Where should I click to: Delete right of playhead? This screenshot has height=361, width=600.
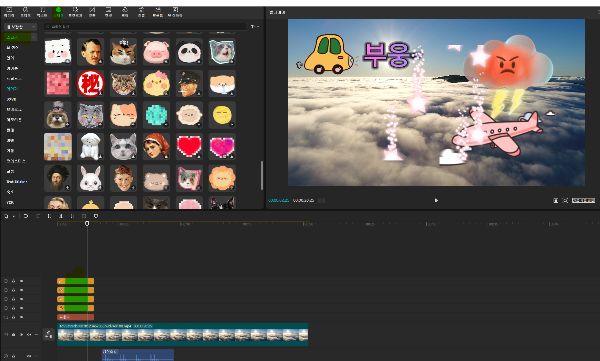click(x=72, y=216)
